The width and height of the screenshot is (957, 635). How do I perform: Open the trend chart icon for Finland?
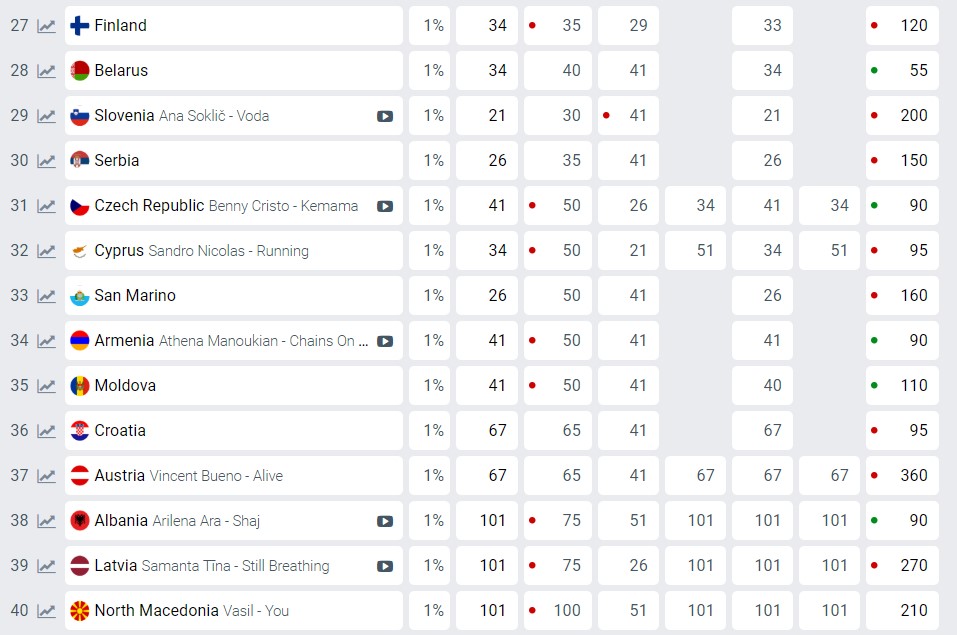(46, 26)
